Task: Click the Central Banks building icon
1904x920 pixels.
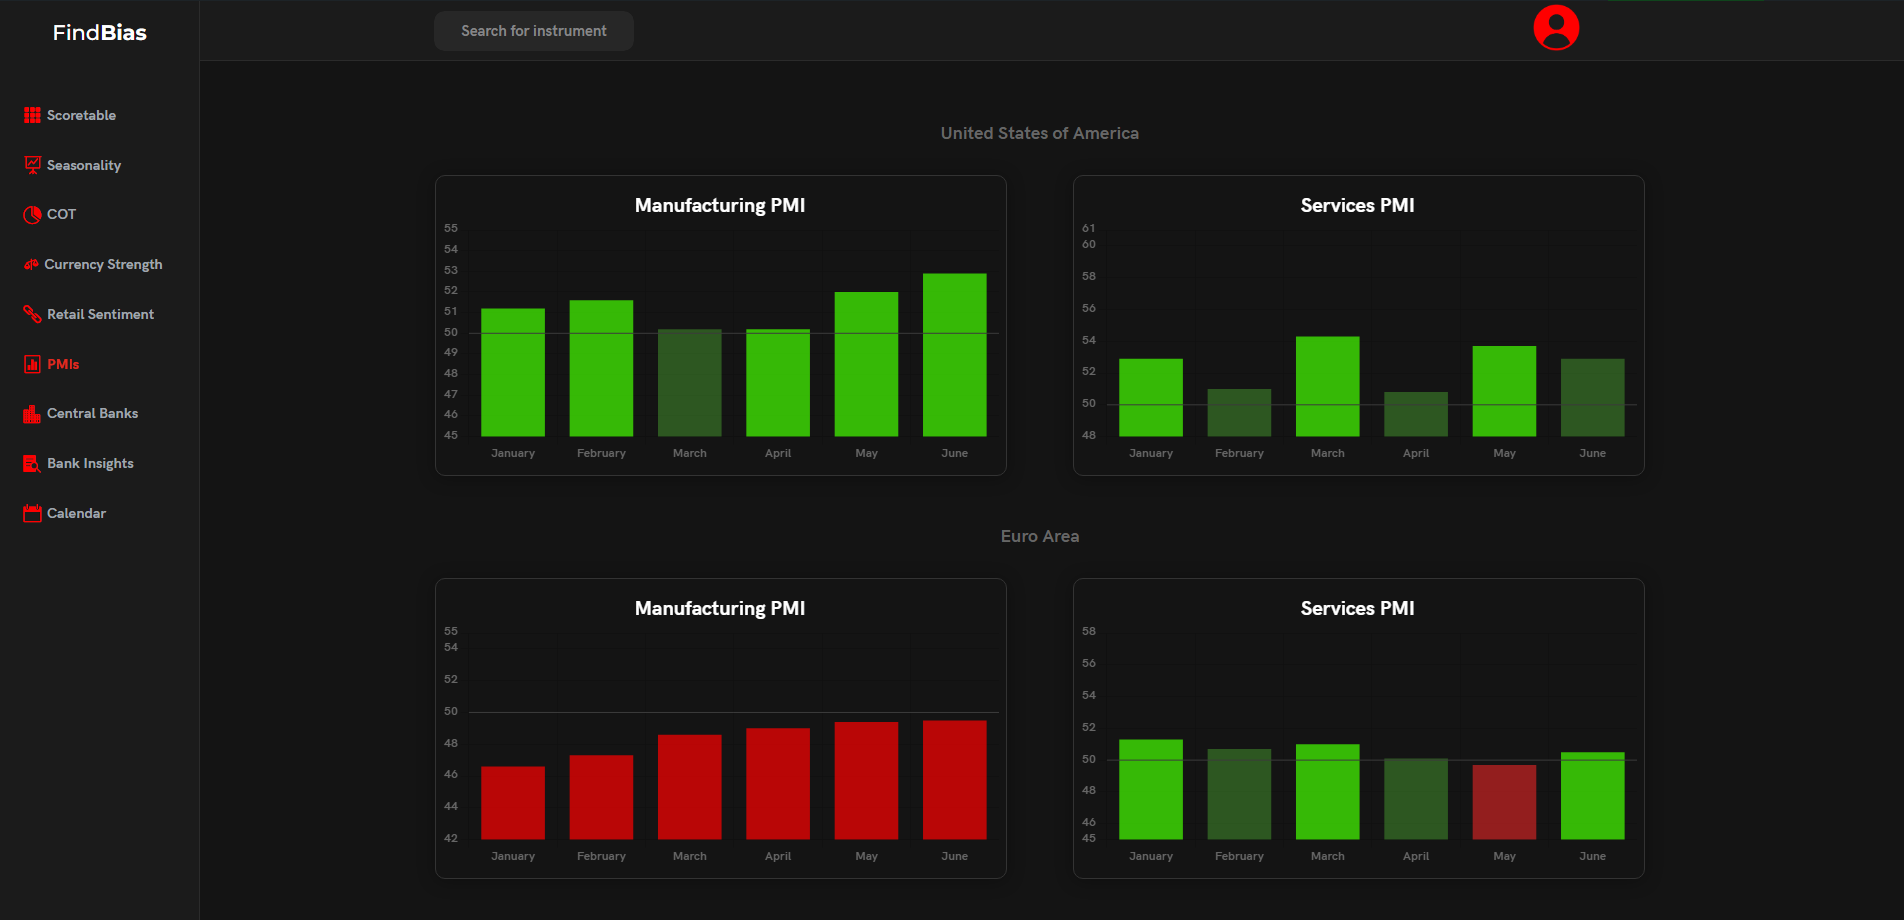Action: tap(32, 414)
